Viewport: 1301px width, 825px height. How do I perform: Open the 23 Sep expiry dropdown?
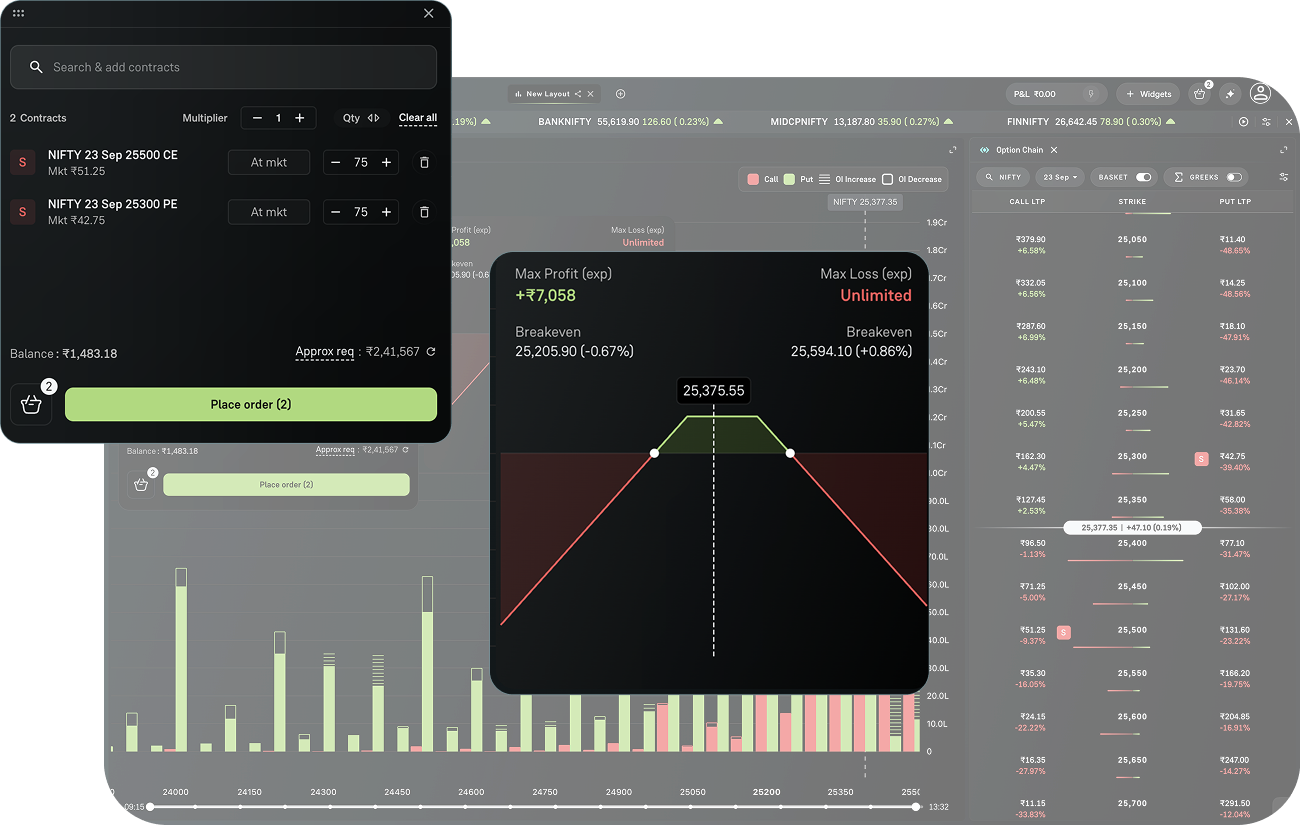[x=1060, y=177]
